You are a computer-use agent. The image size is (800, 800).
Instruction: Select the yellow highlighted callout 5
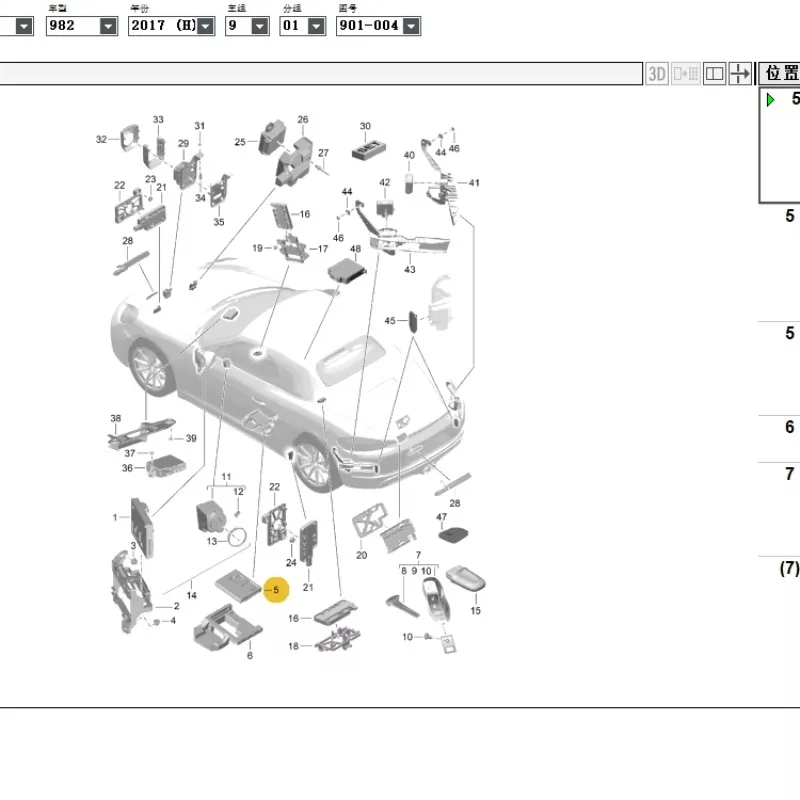click(x=276, y=590)
